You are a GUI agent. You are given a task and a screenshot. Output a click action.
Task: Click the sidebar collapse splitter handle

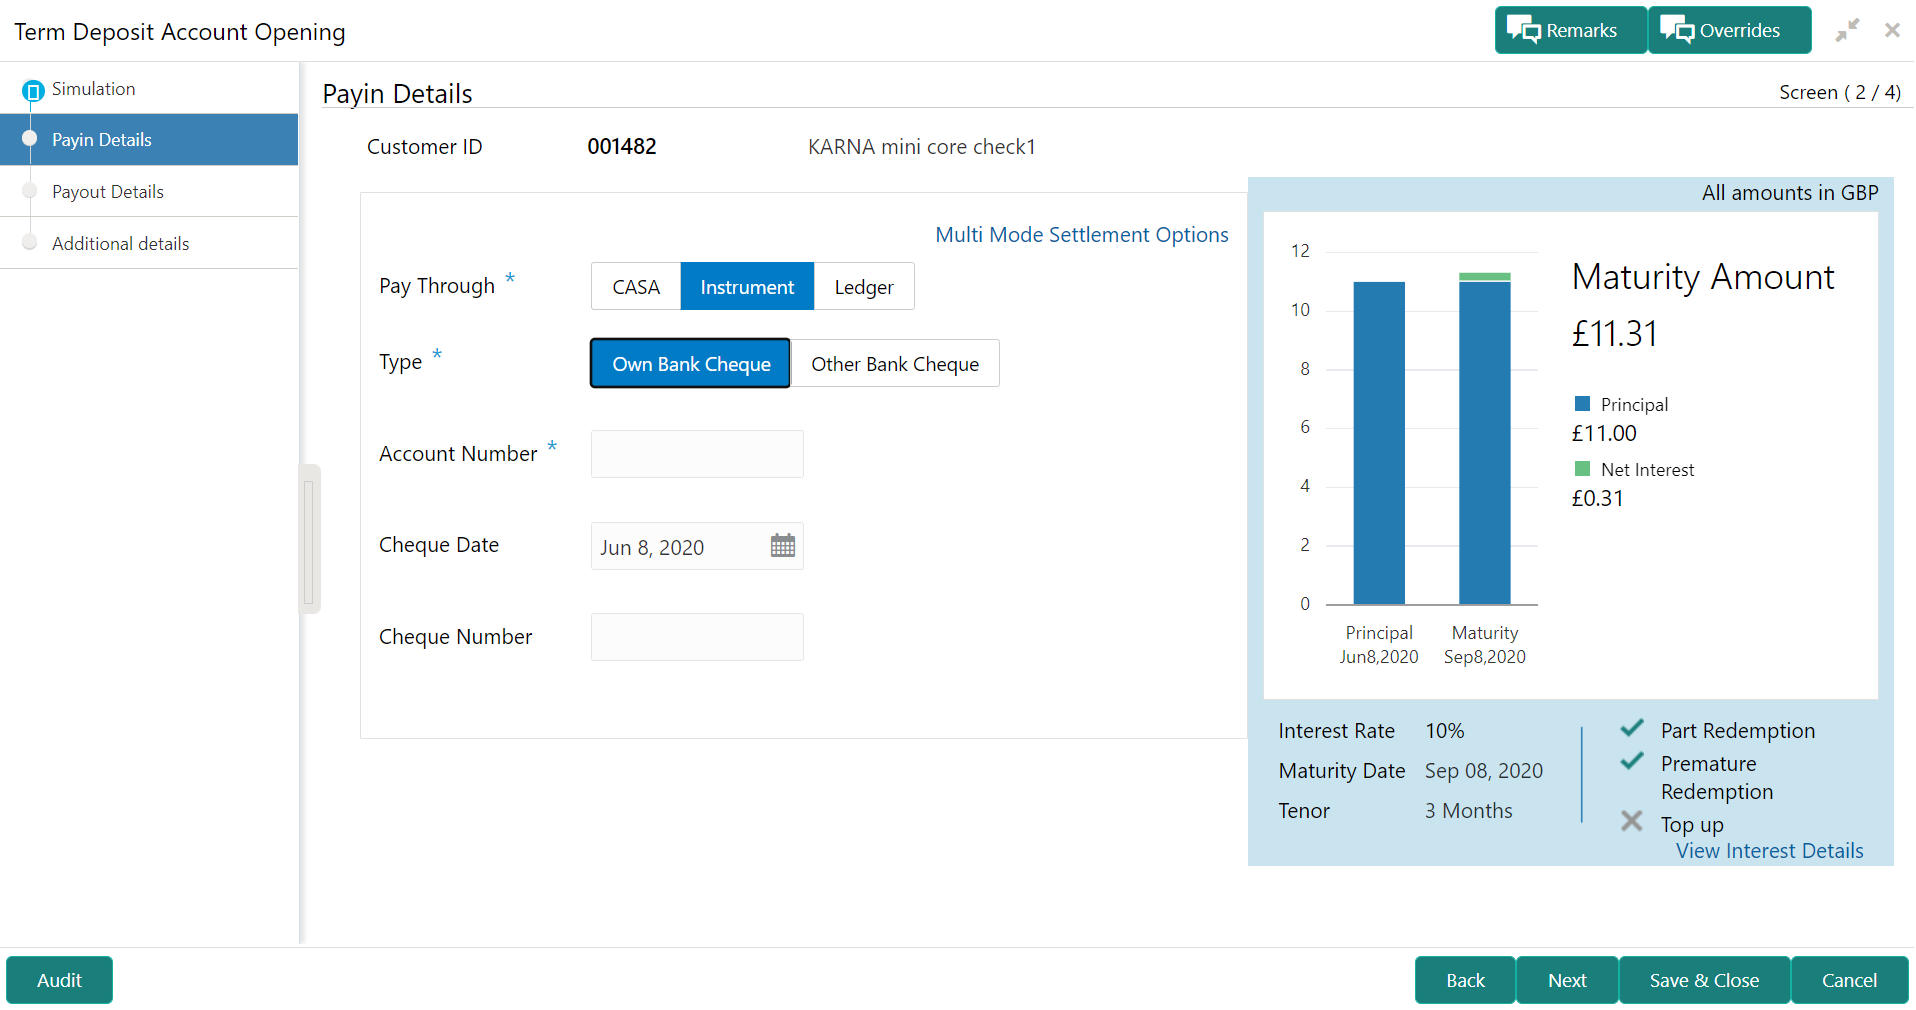[x=309, y=539]
